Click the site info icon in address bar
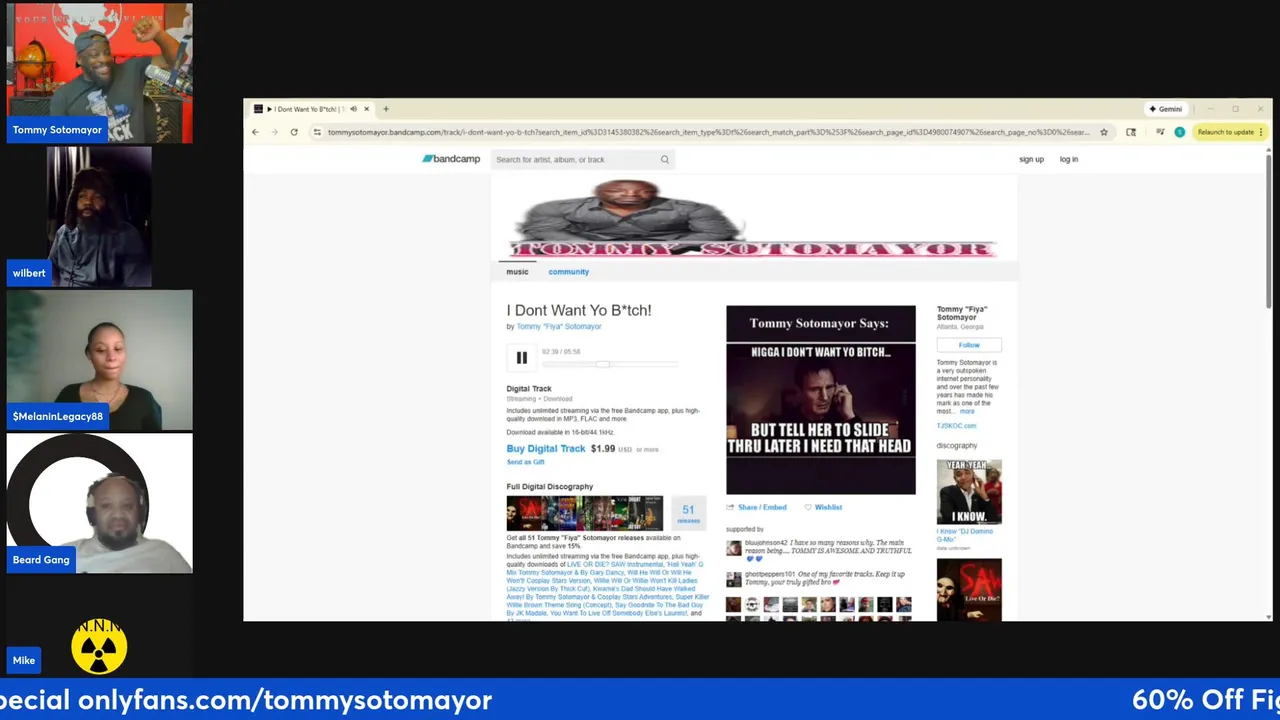The image size is (1280, 720). click(x=317, y=132)
